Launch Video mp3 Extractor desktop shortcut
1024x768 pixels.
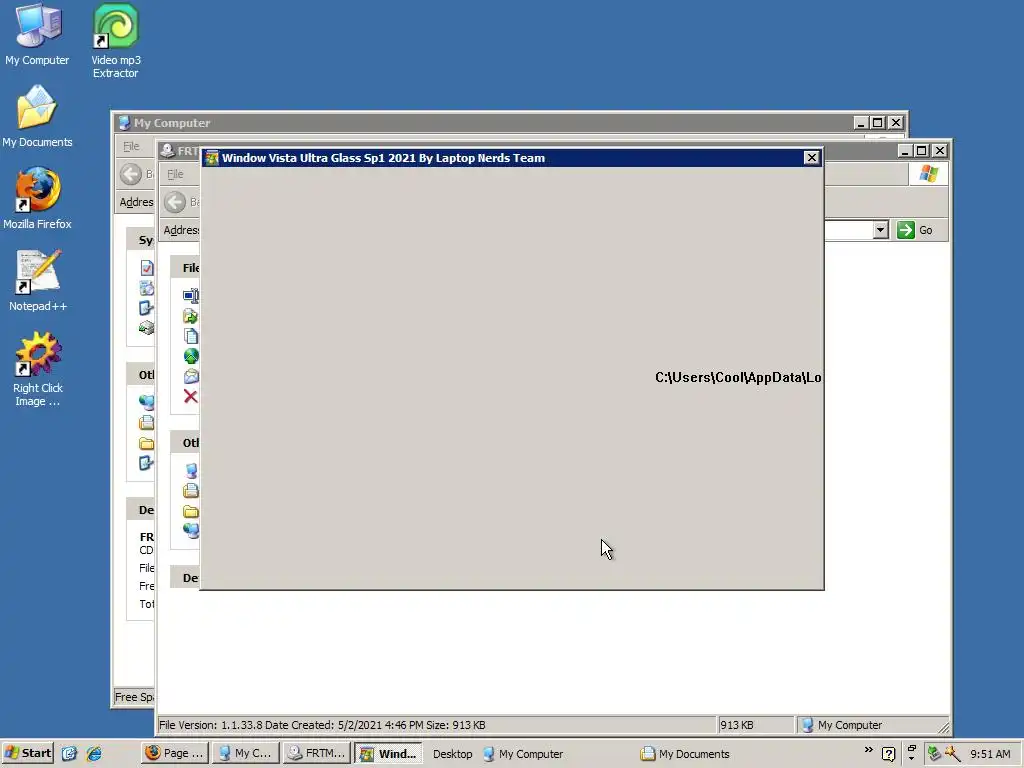(x=116, y=40)
